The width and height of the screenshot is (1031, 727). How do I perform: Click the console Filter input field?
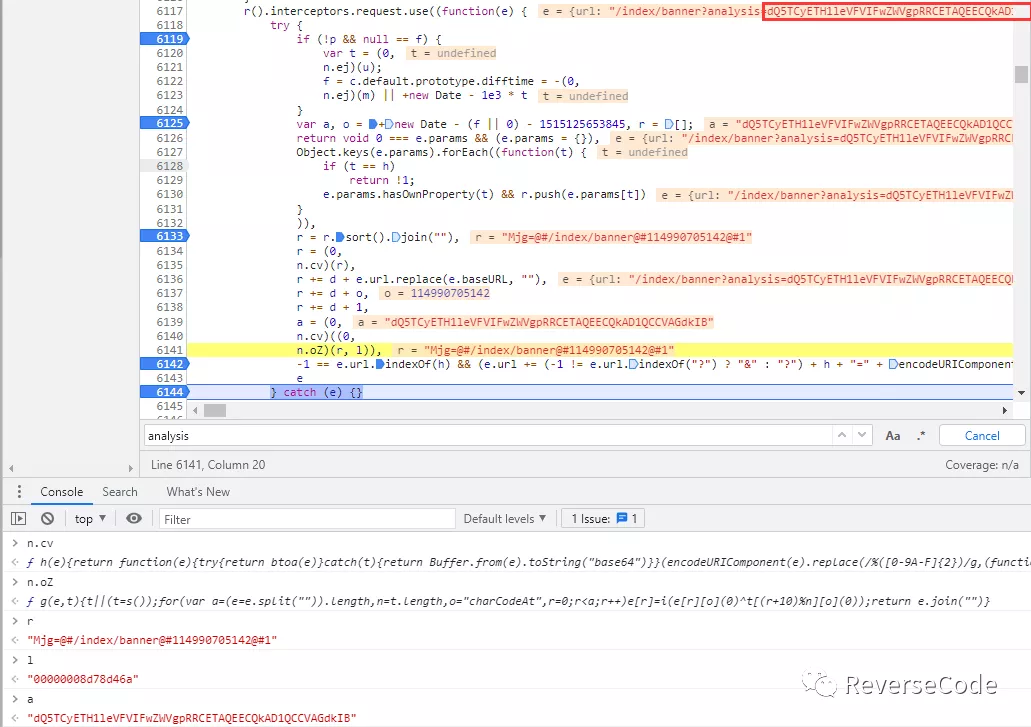(x=307, y=519)
